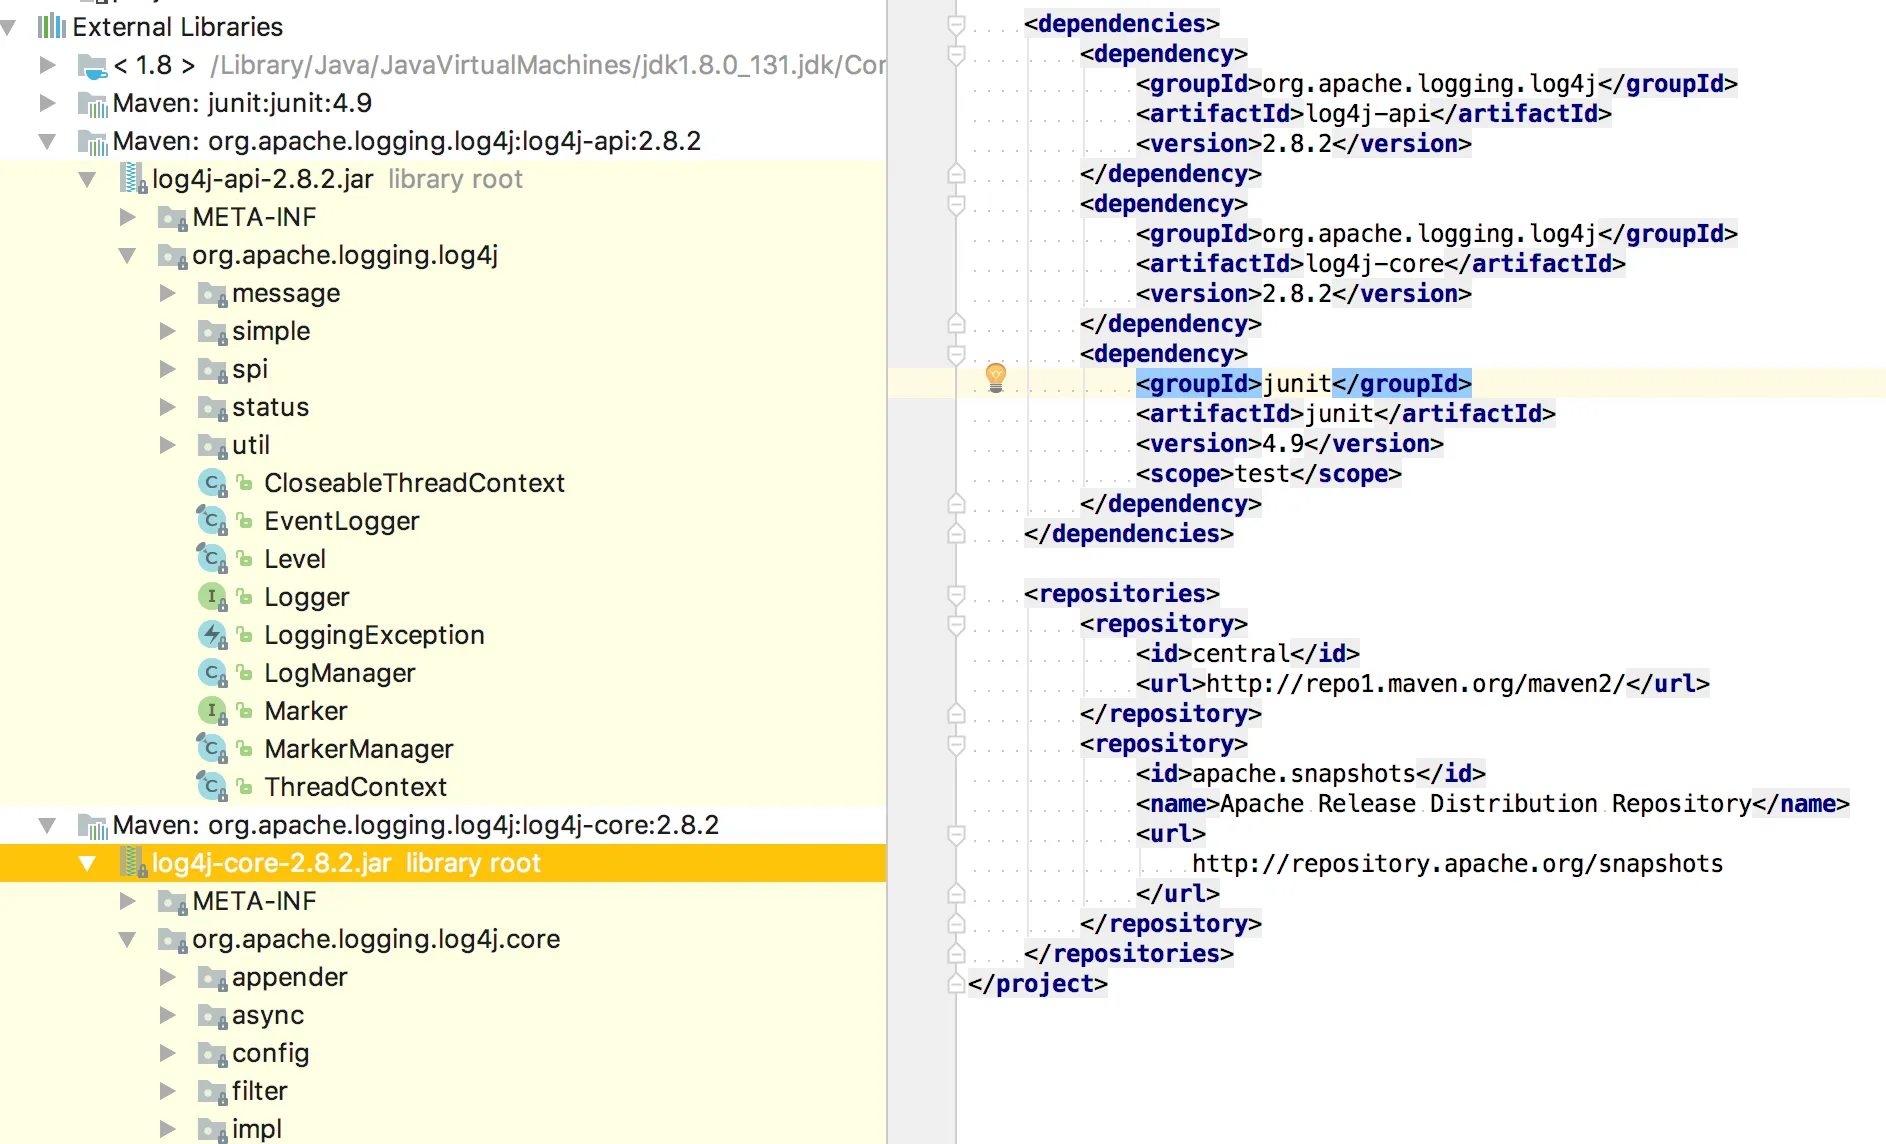Click the version 4.9 line

[x=1289, y=444]
